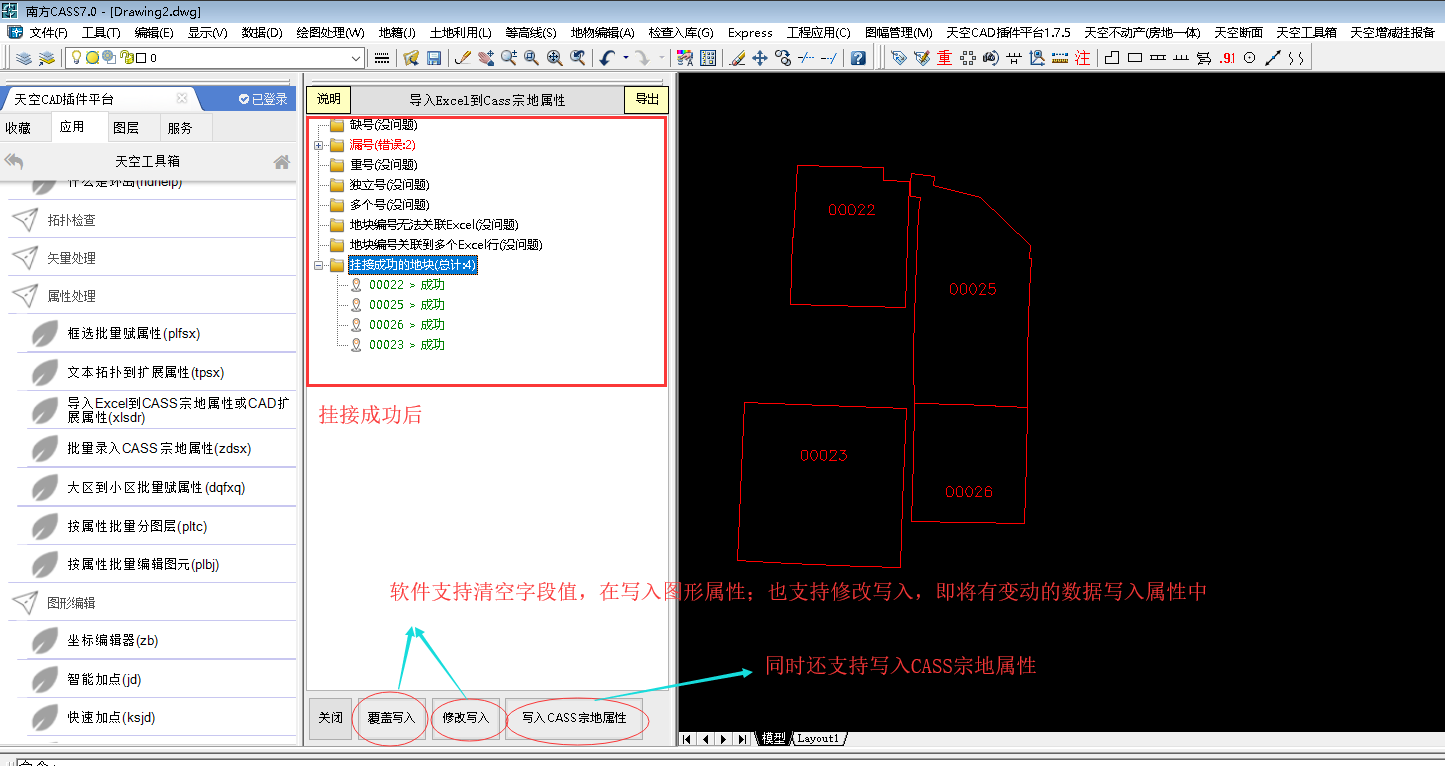Open the 检查入库(G) menu

point(681,32)
